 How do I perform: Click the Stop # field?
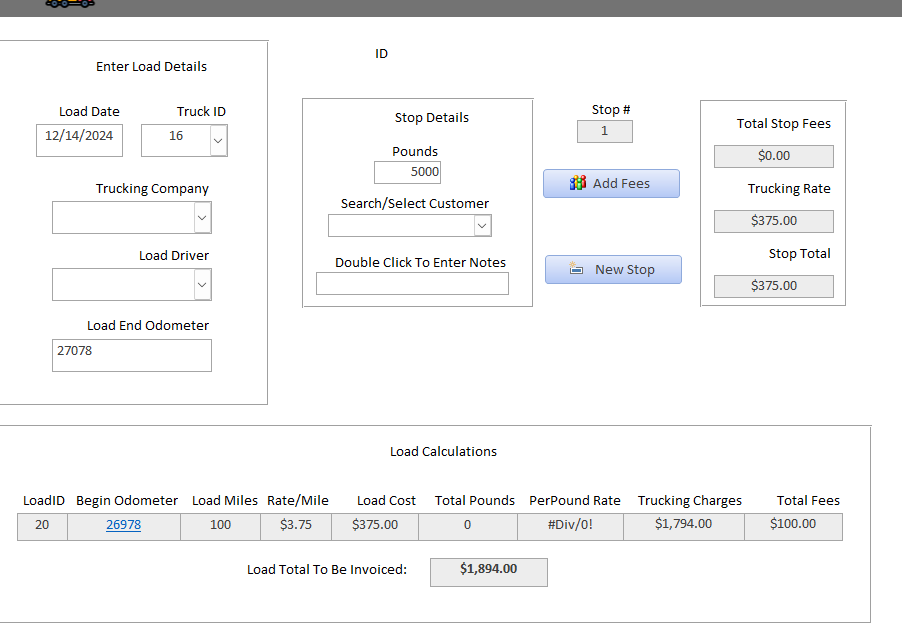click(x=604, y=131)
